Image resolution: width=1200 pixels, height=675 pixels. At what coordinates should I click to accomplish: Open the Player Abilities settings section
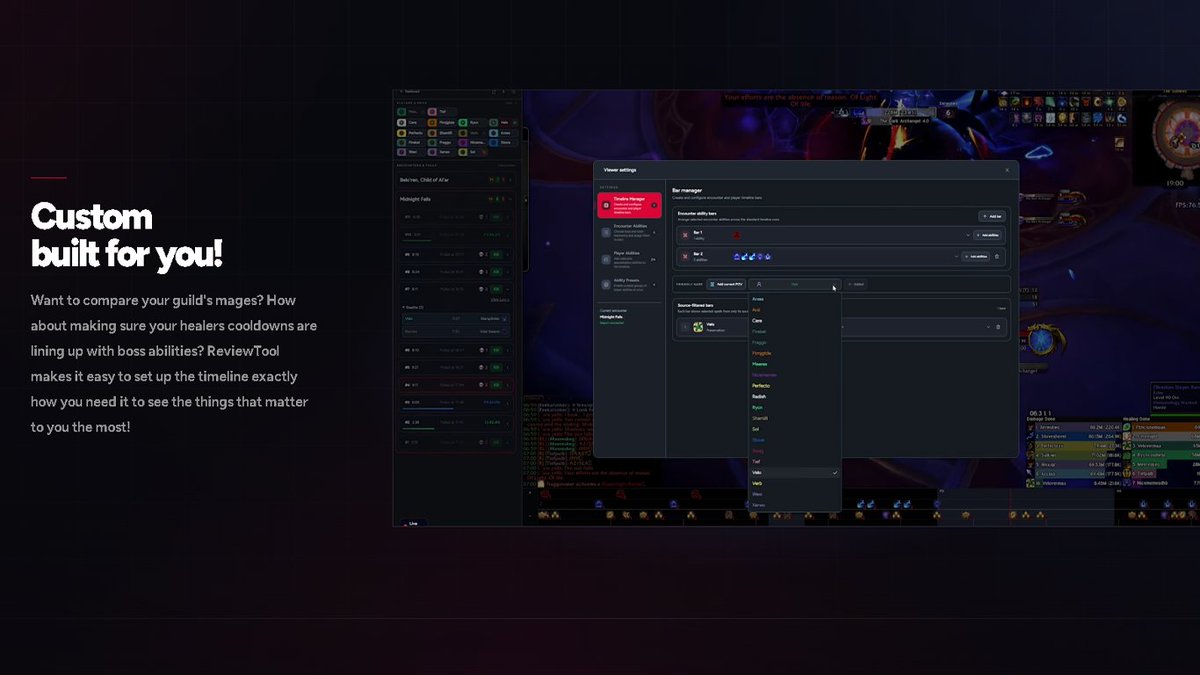(629, 259)
